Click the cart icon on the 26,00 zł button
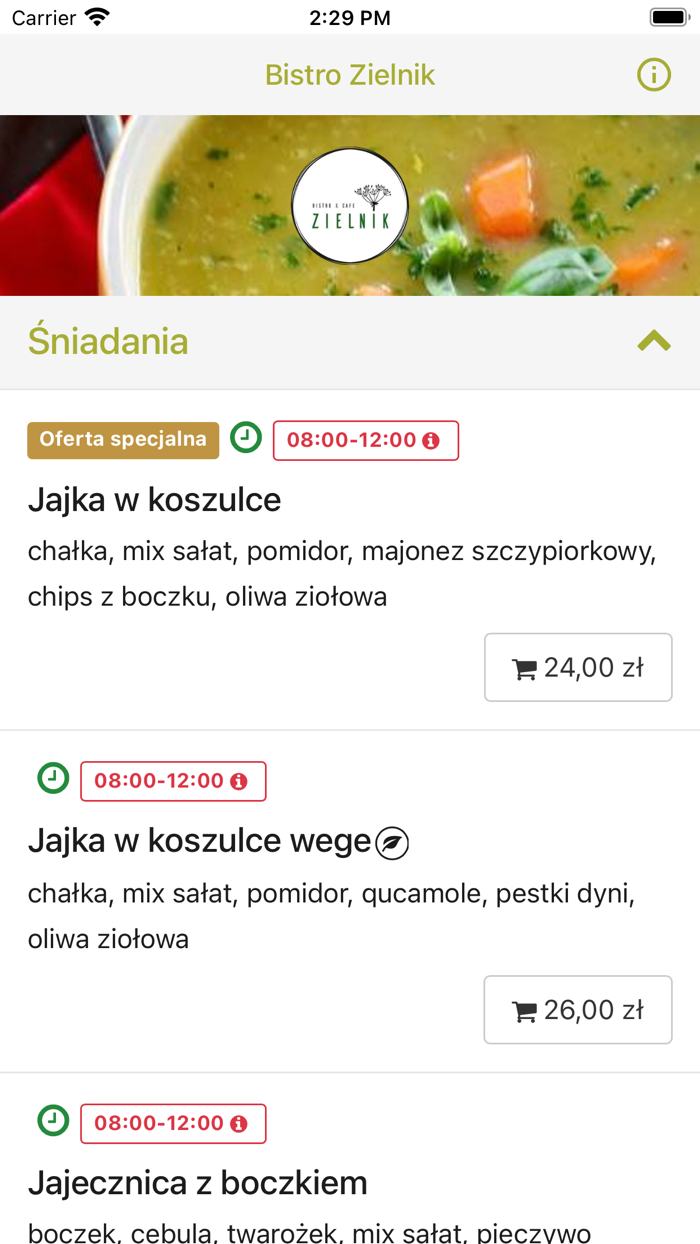Viewport: 700px width, 1244px height. tap(525, 1009)
